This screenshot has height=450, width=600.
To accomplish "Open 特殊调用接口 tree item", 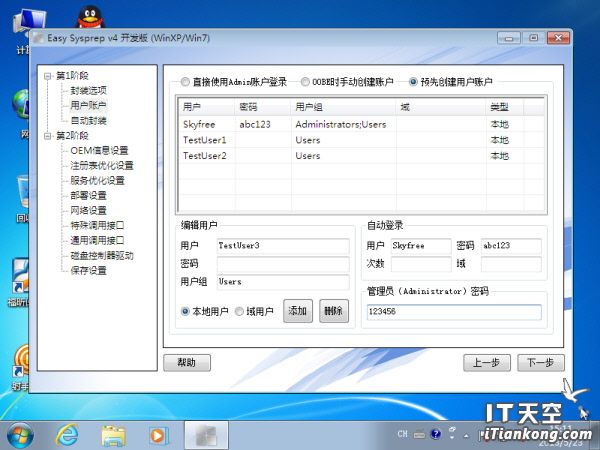I will [98, 225].
